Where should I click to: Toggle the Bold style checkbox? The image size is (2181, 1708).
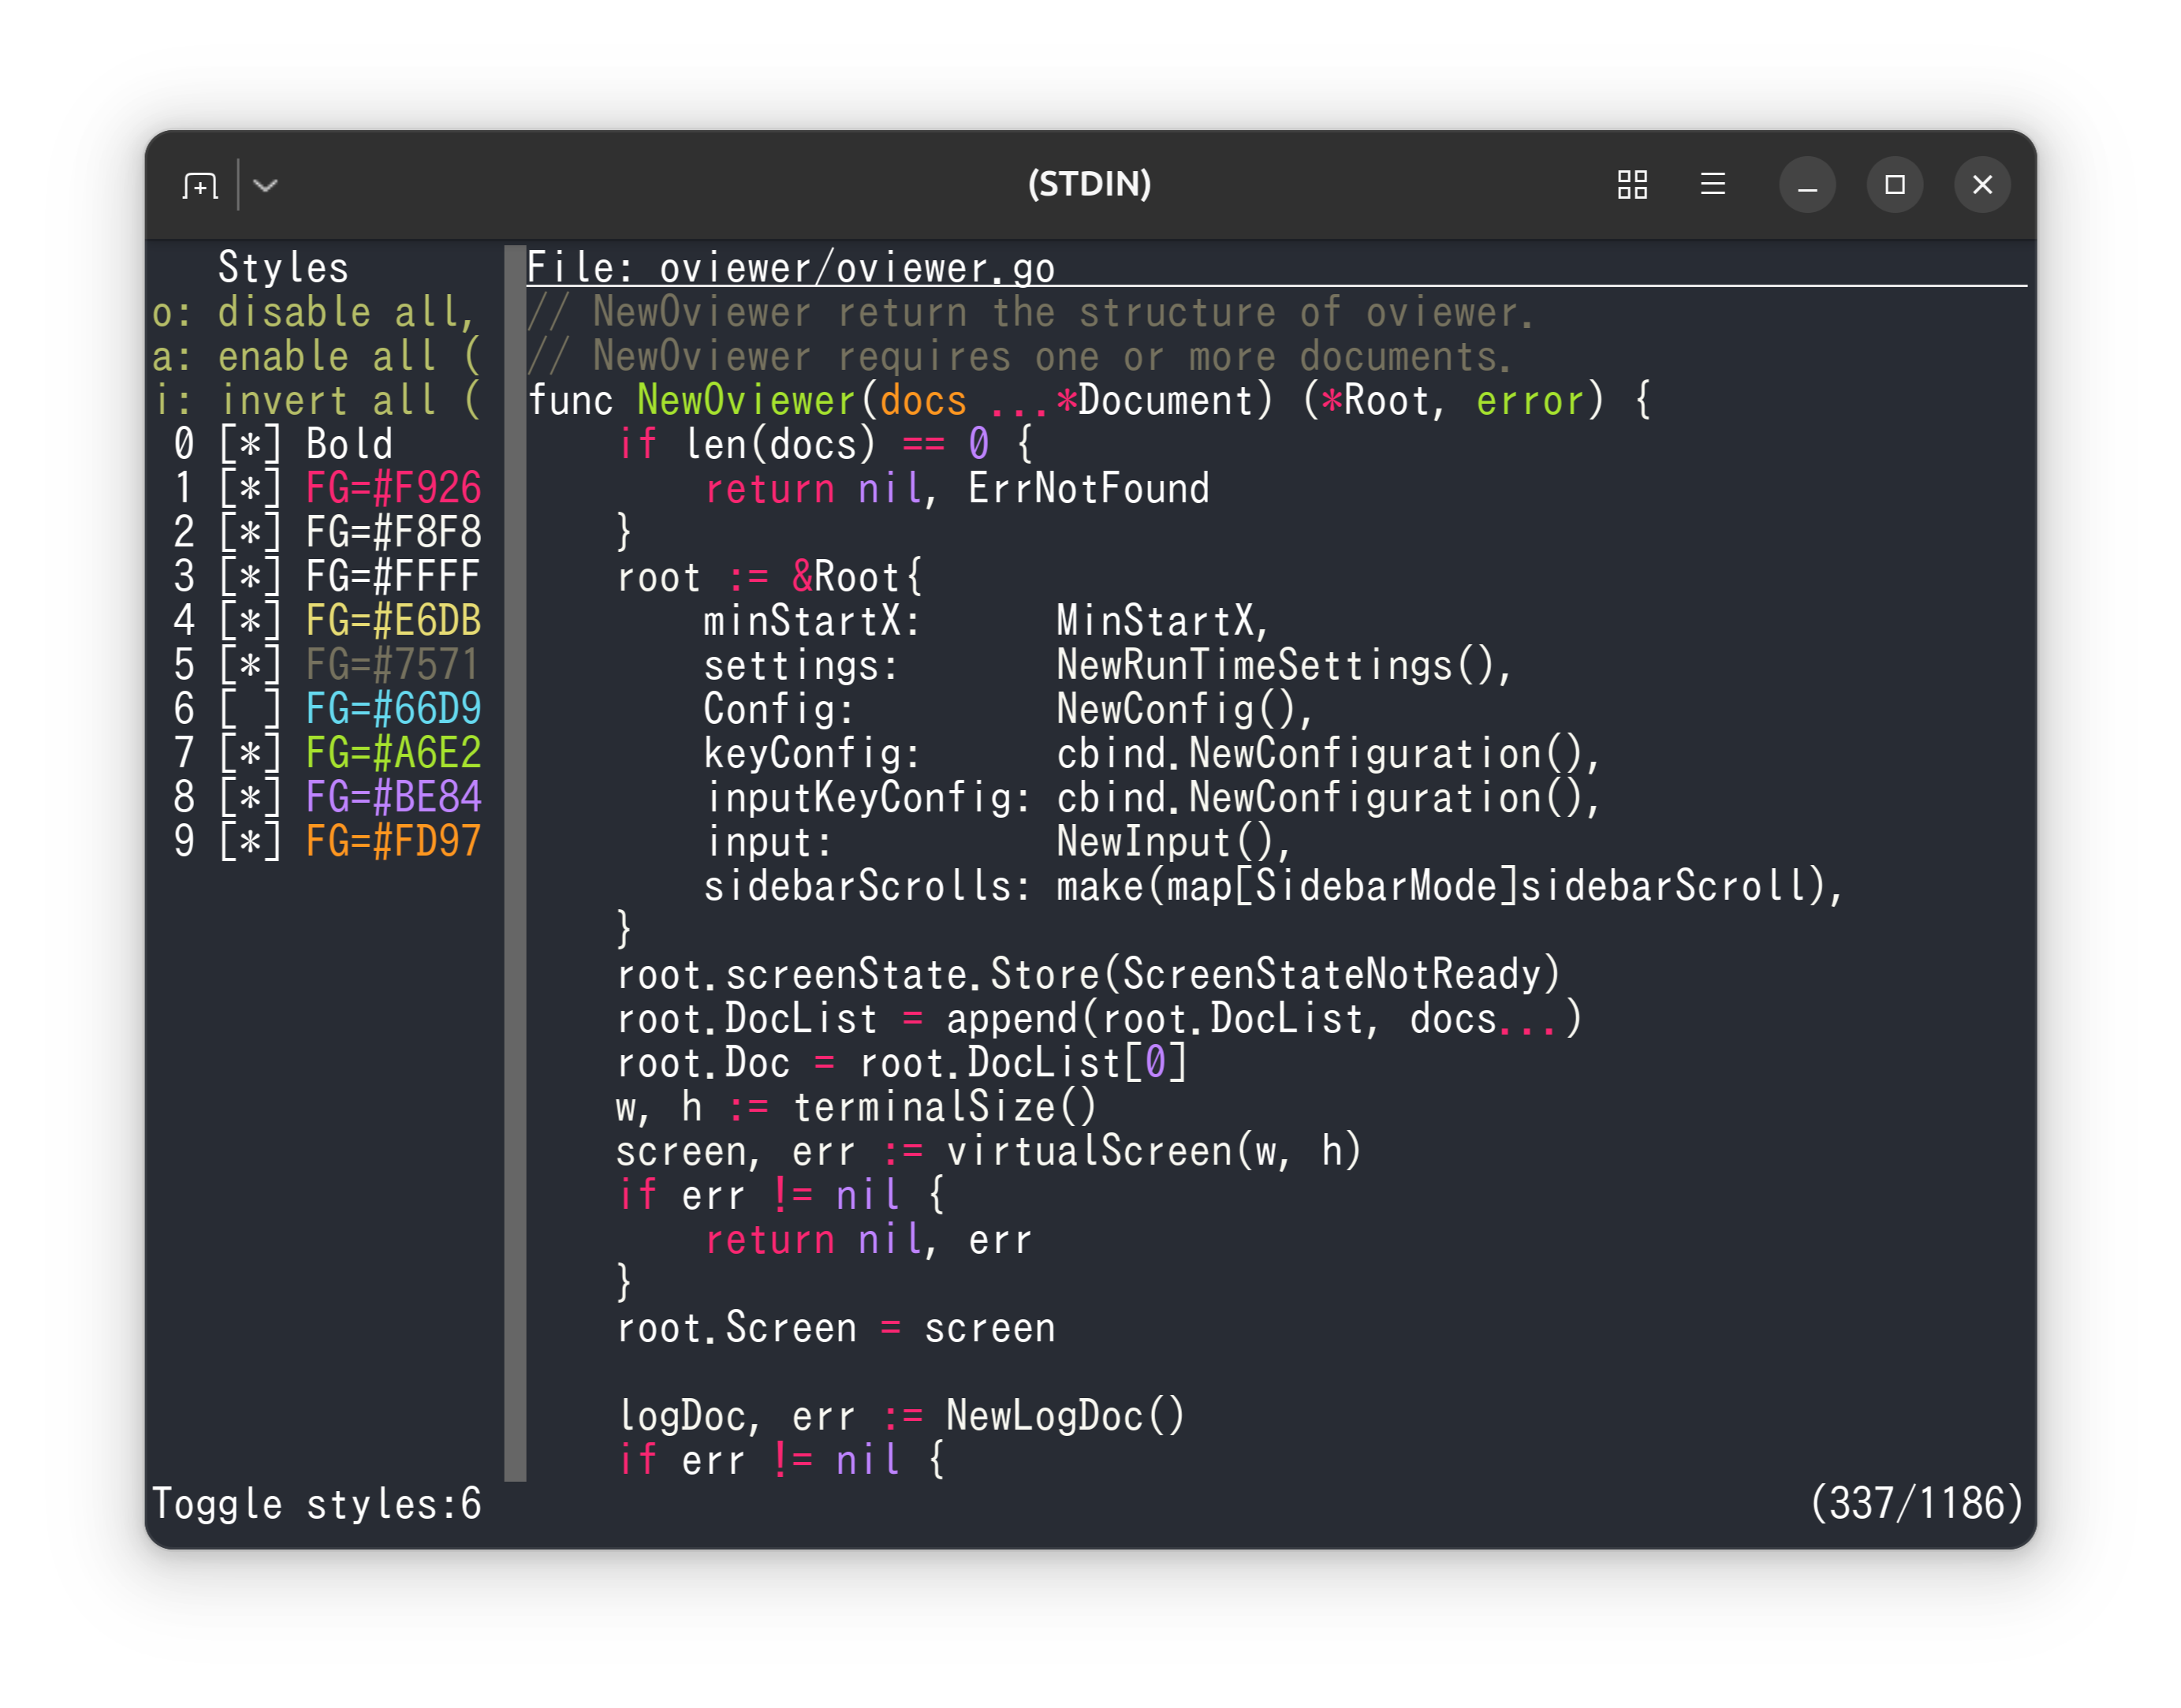pyautogui.click(x=250, y=444)
